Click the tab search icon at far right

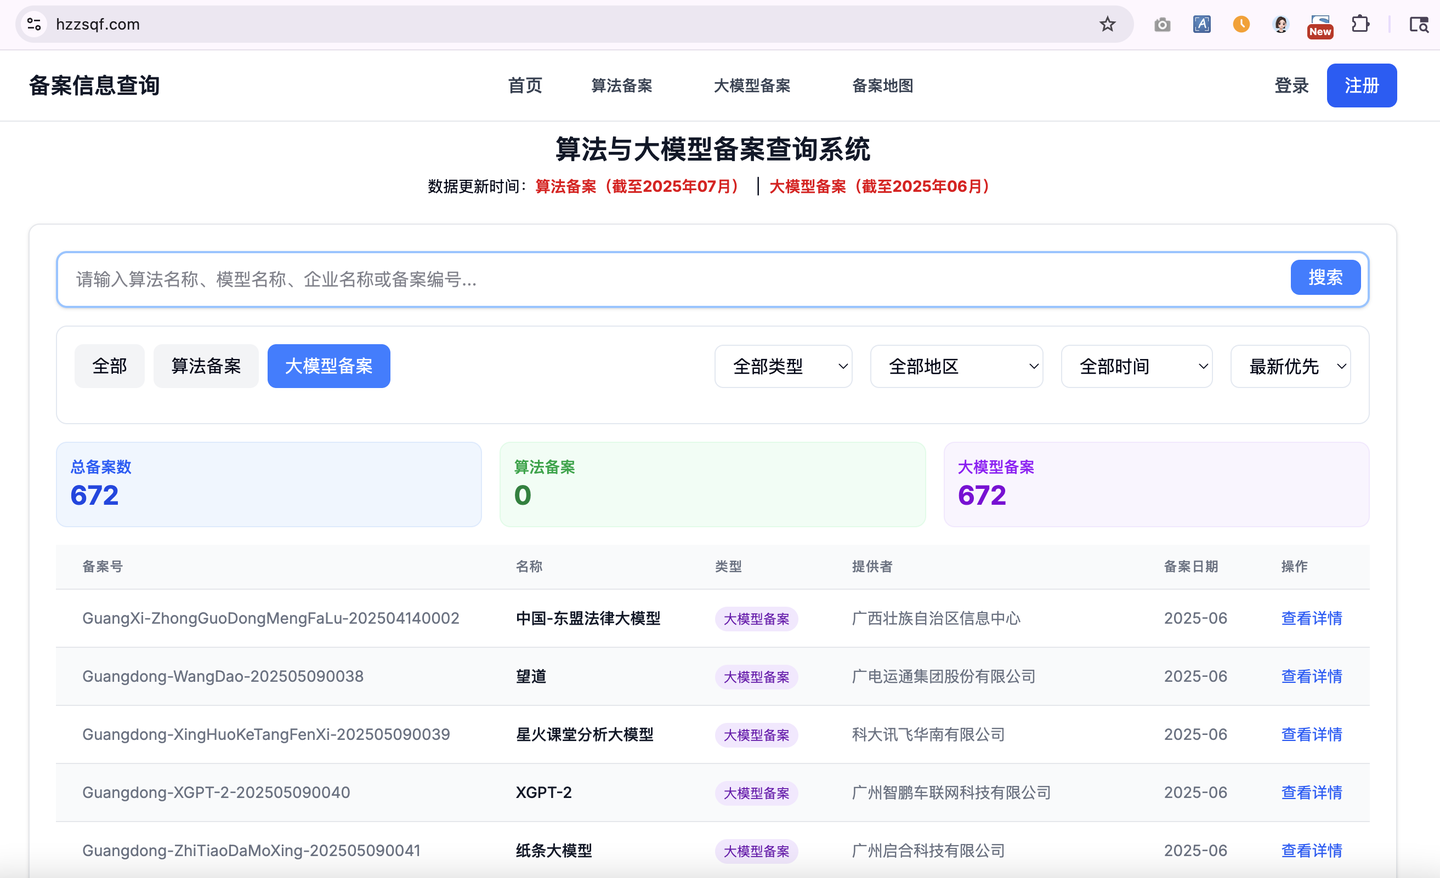click(1418, 24)
